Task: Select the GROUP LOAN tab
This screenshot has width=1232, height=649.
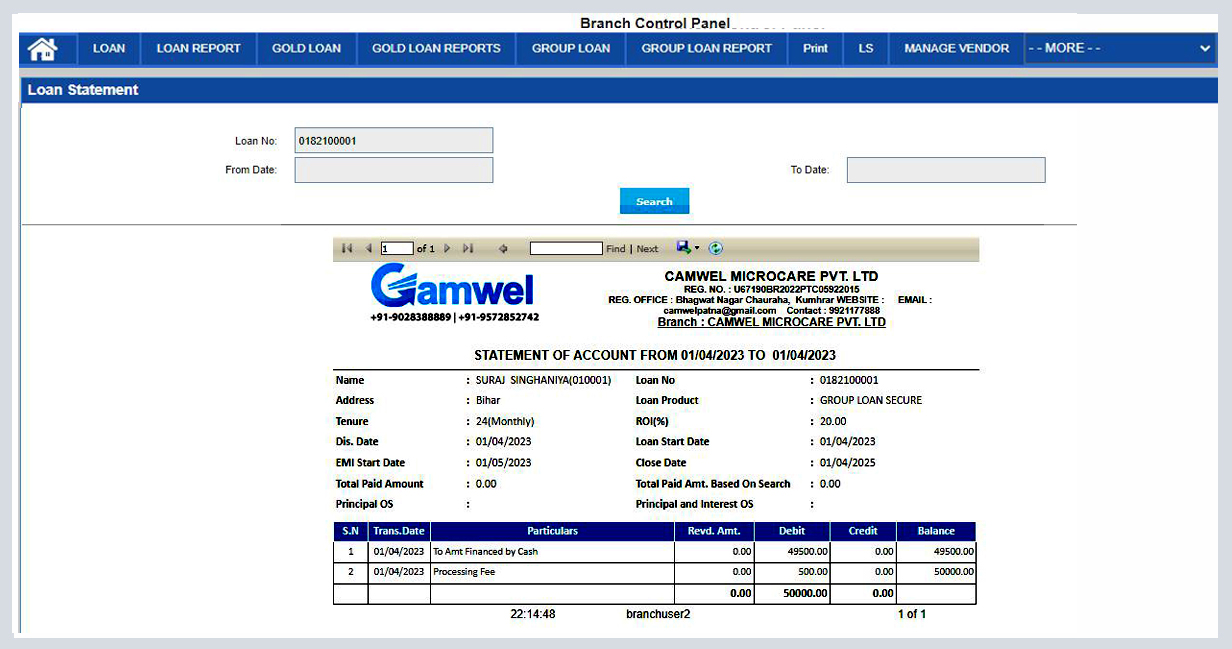Action: click(x=570, y=48)
